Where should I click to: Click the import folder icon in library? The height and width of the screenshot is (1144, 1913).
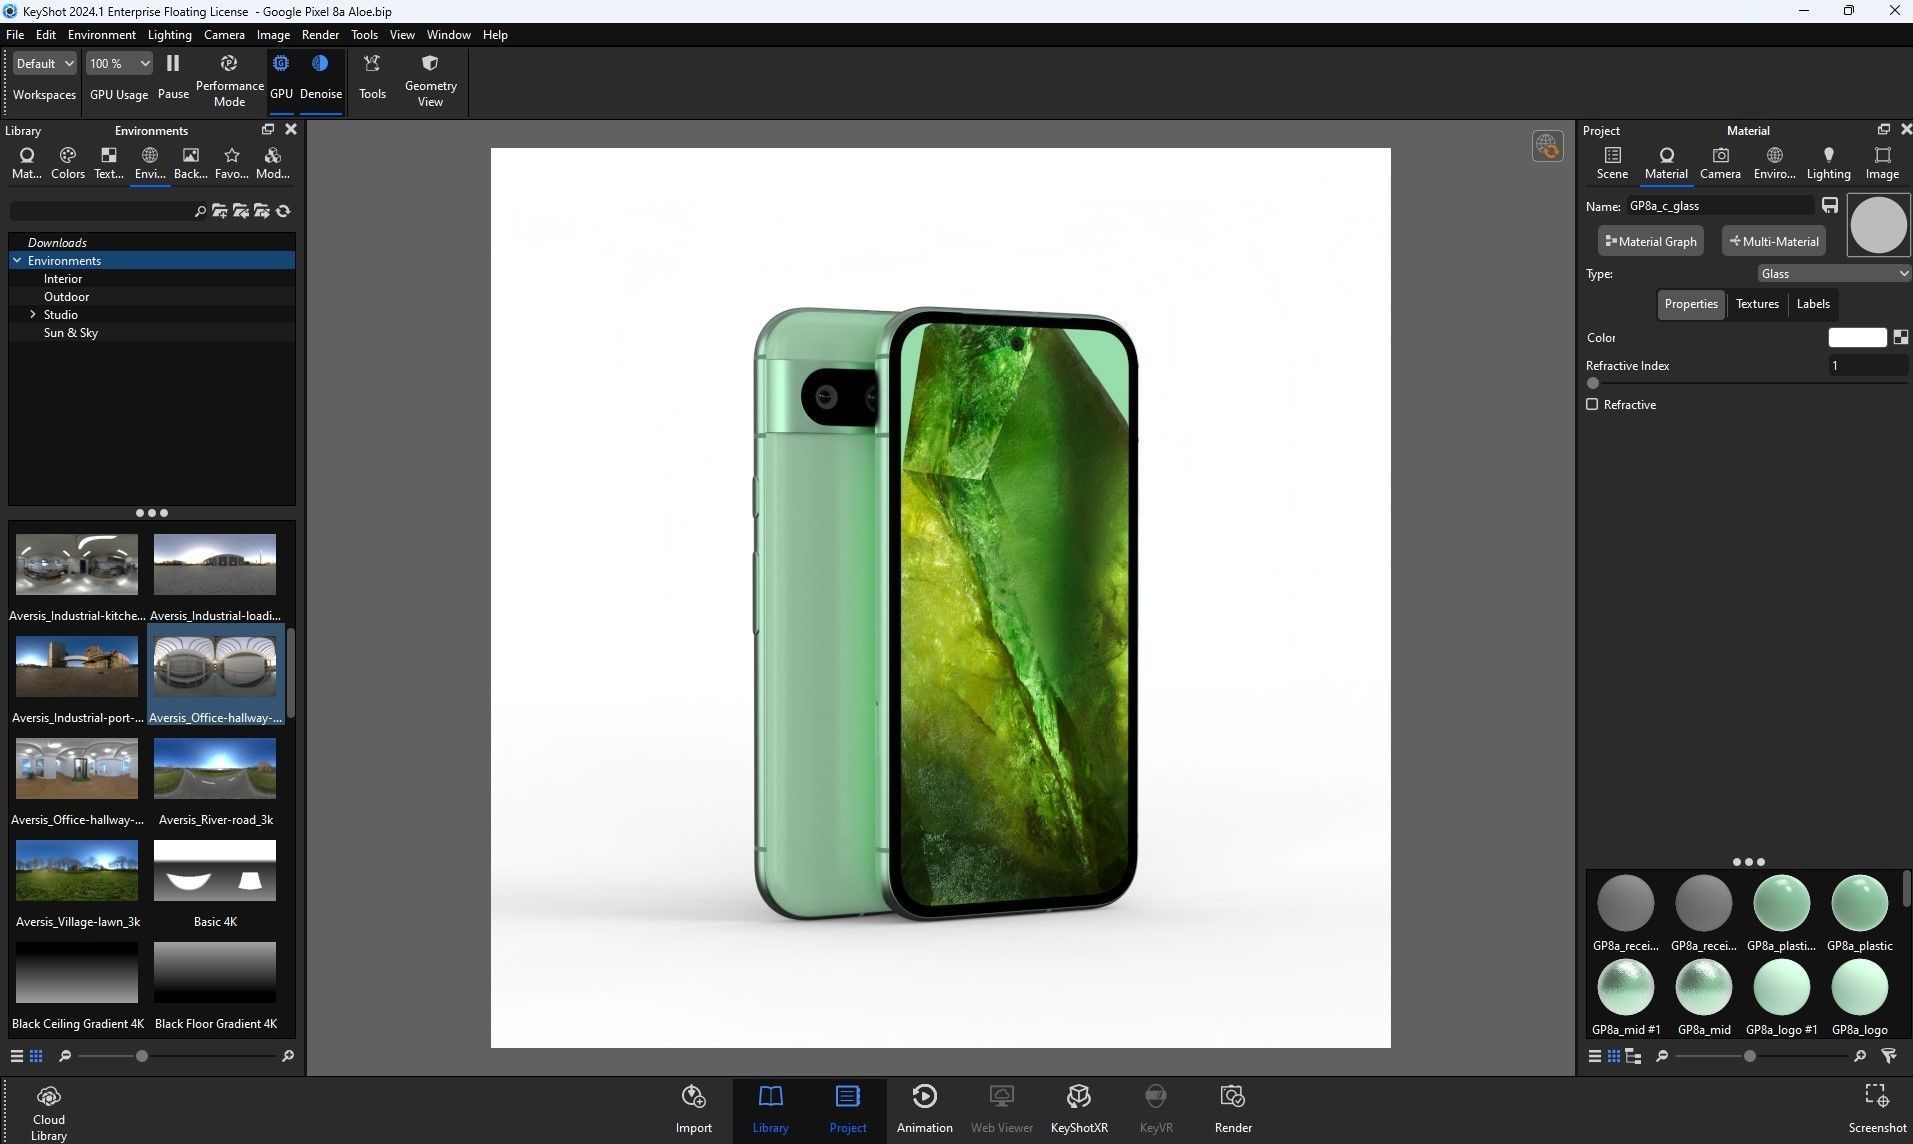pyautogui.click(x=240, y=211)
